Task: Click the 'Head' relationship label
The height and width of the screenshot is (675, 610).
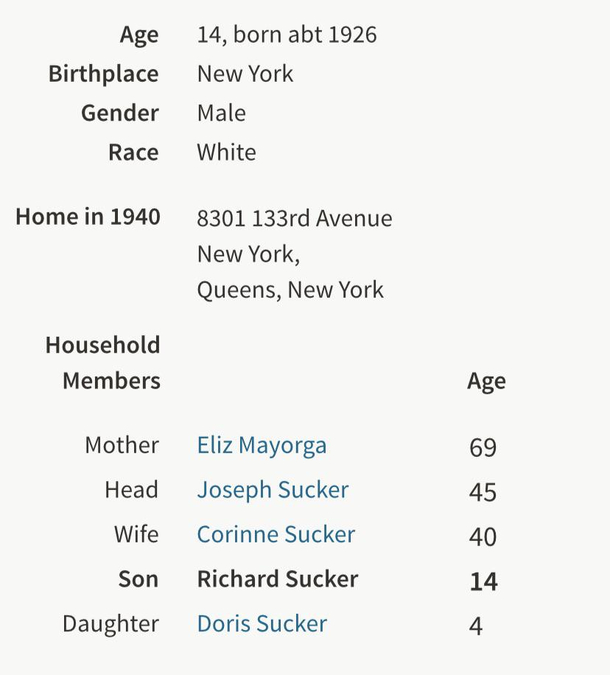Action: pos(131,490)
